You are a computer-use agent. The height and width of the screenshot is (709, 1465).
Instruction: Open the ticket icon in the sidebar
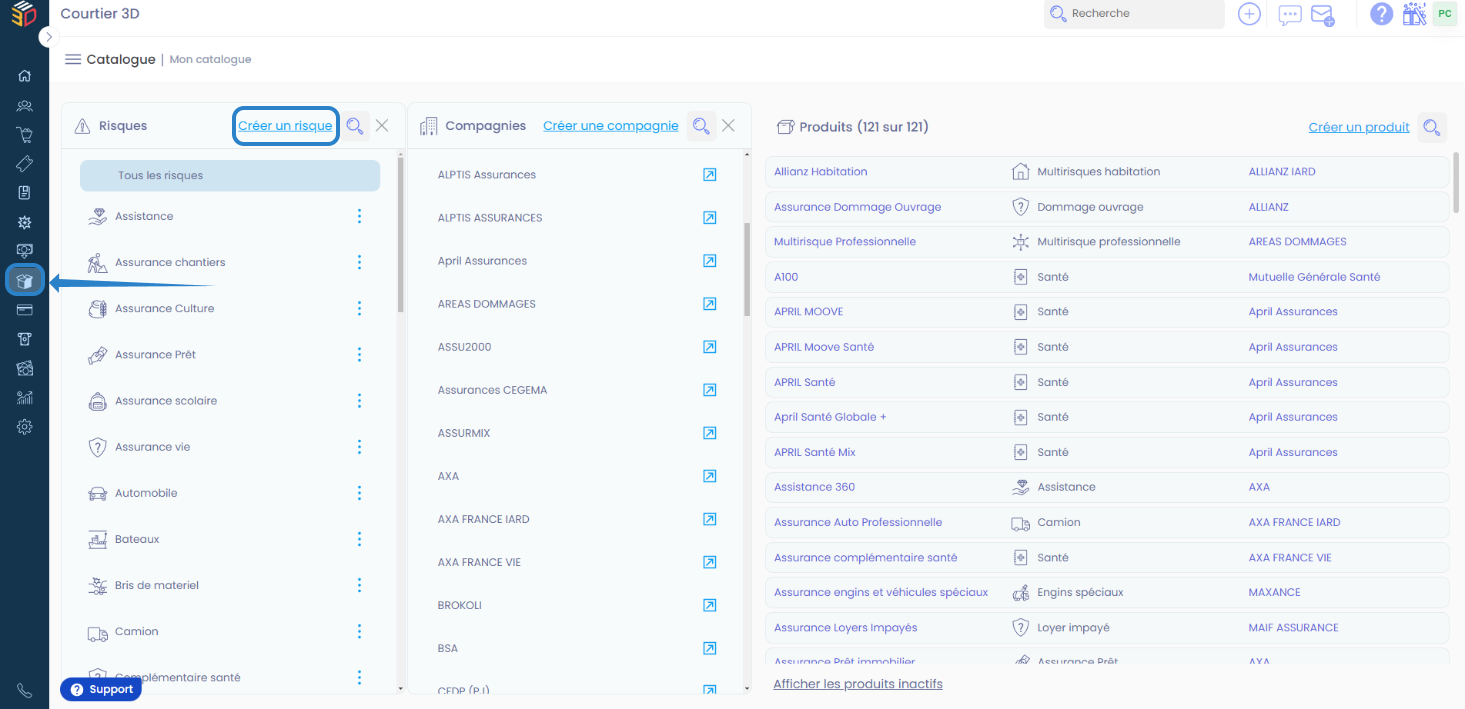pyautogui.click(x=25, y=164)
